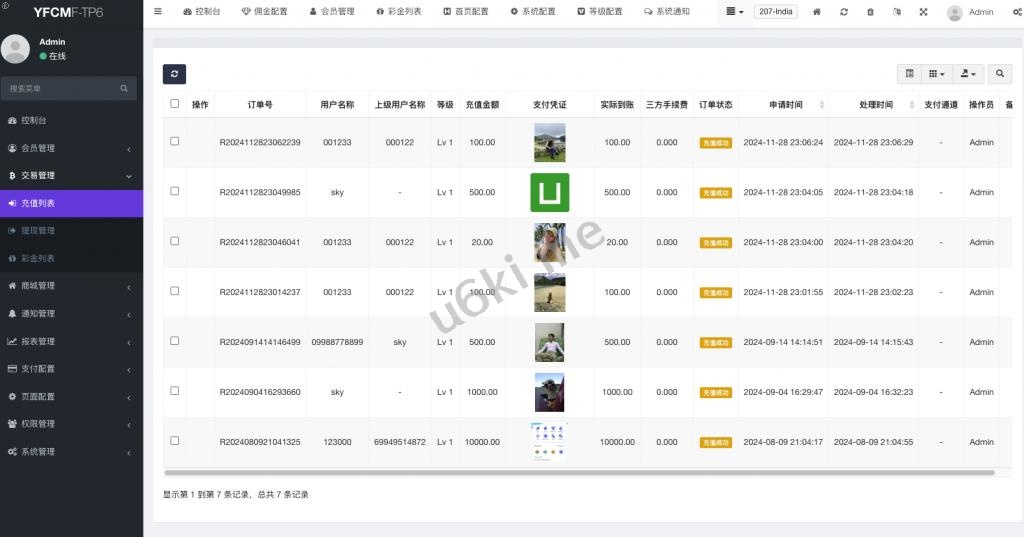Select the checkbox for order R2024080921041325
1024x537 pixels.
click(x=175, y=441)
